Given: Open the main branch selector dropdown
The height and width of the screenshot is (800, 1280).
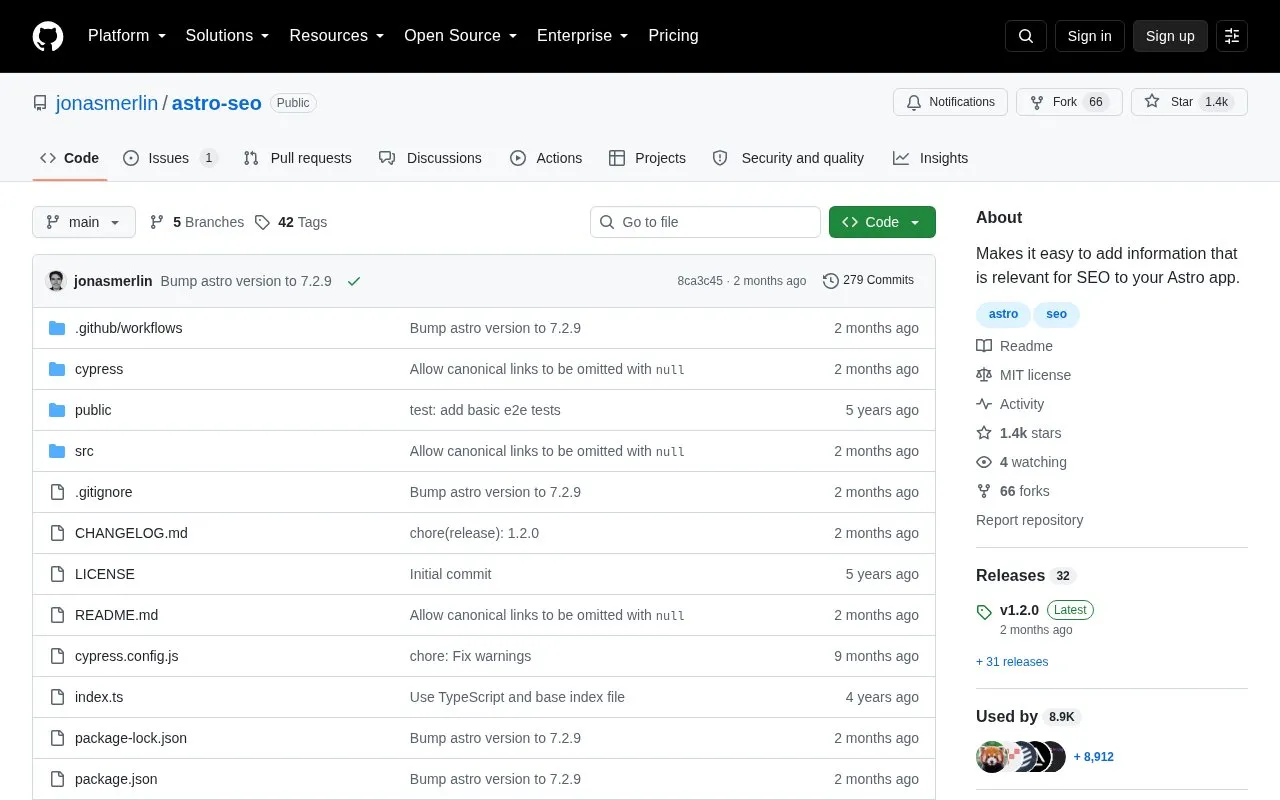Looking at the screenshot, I should (84, 222).
